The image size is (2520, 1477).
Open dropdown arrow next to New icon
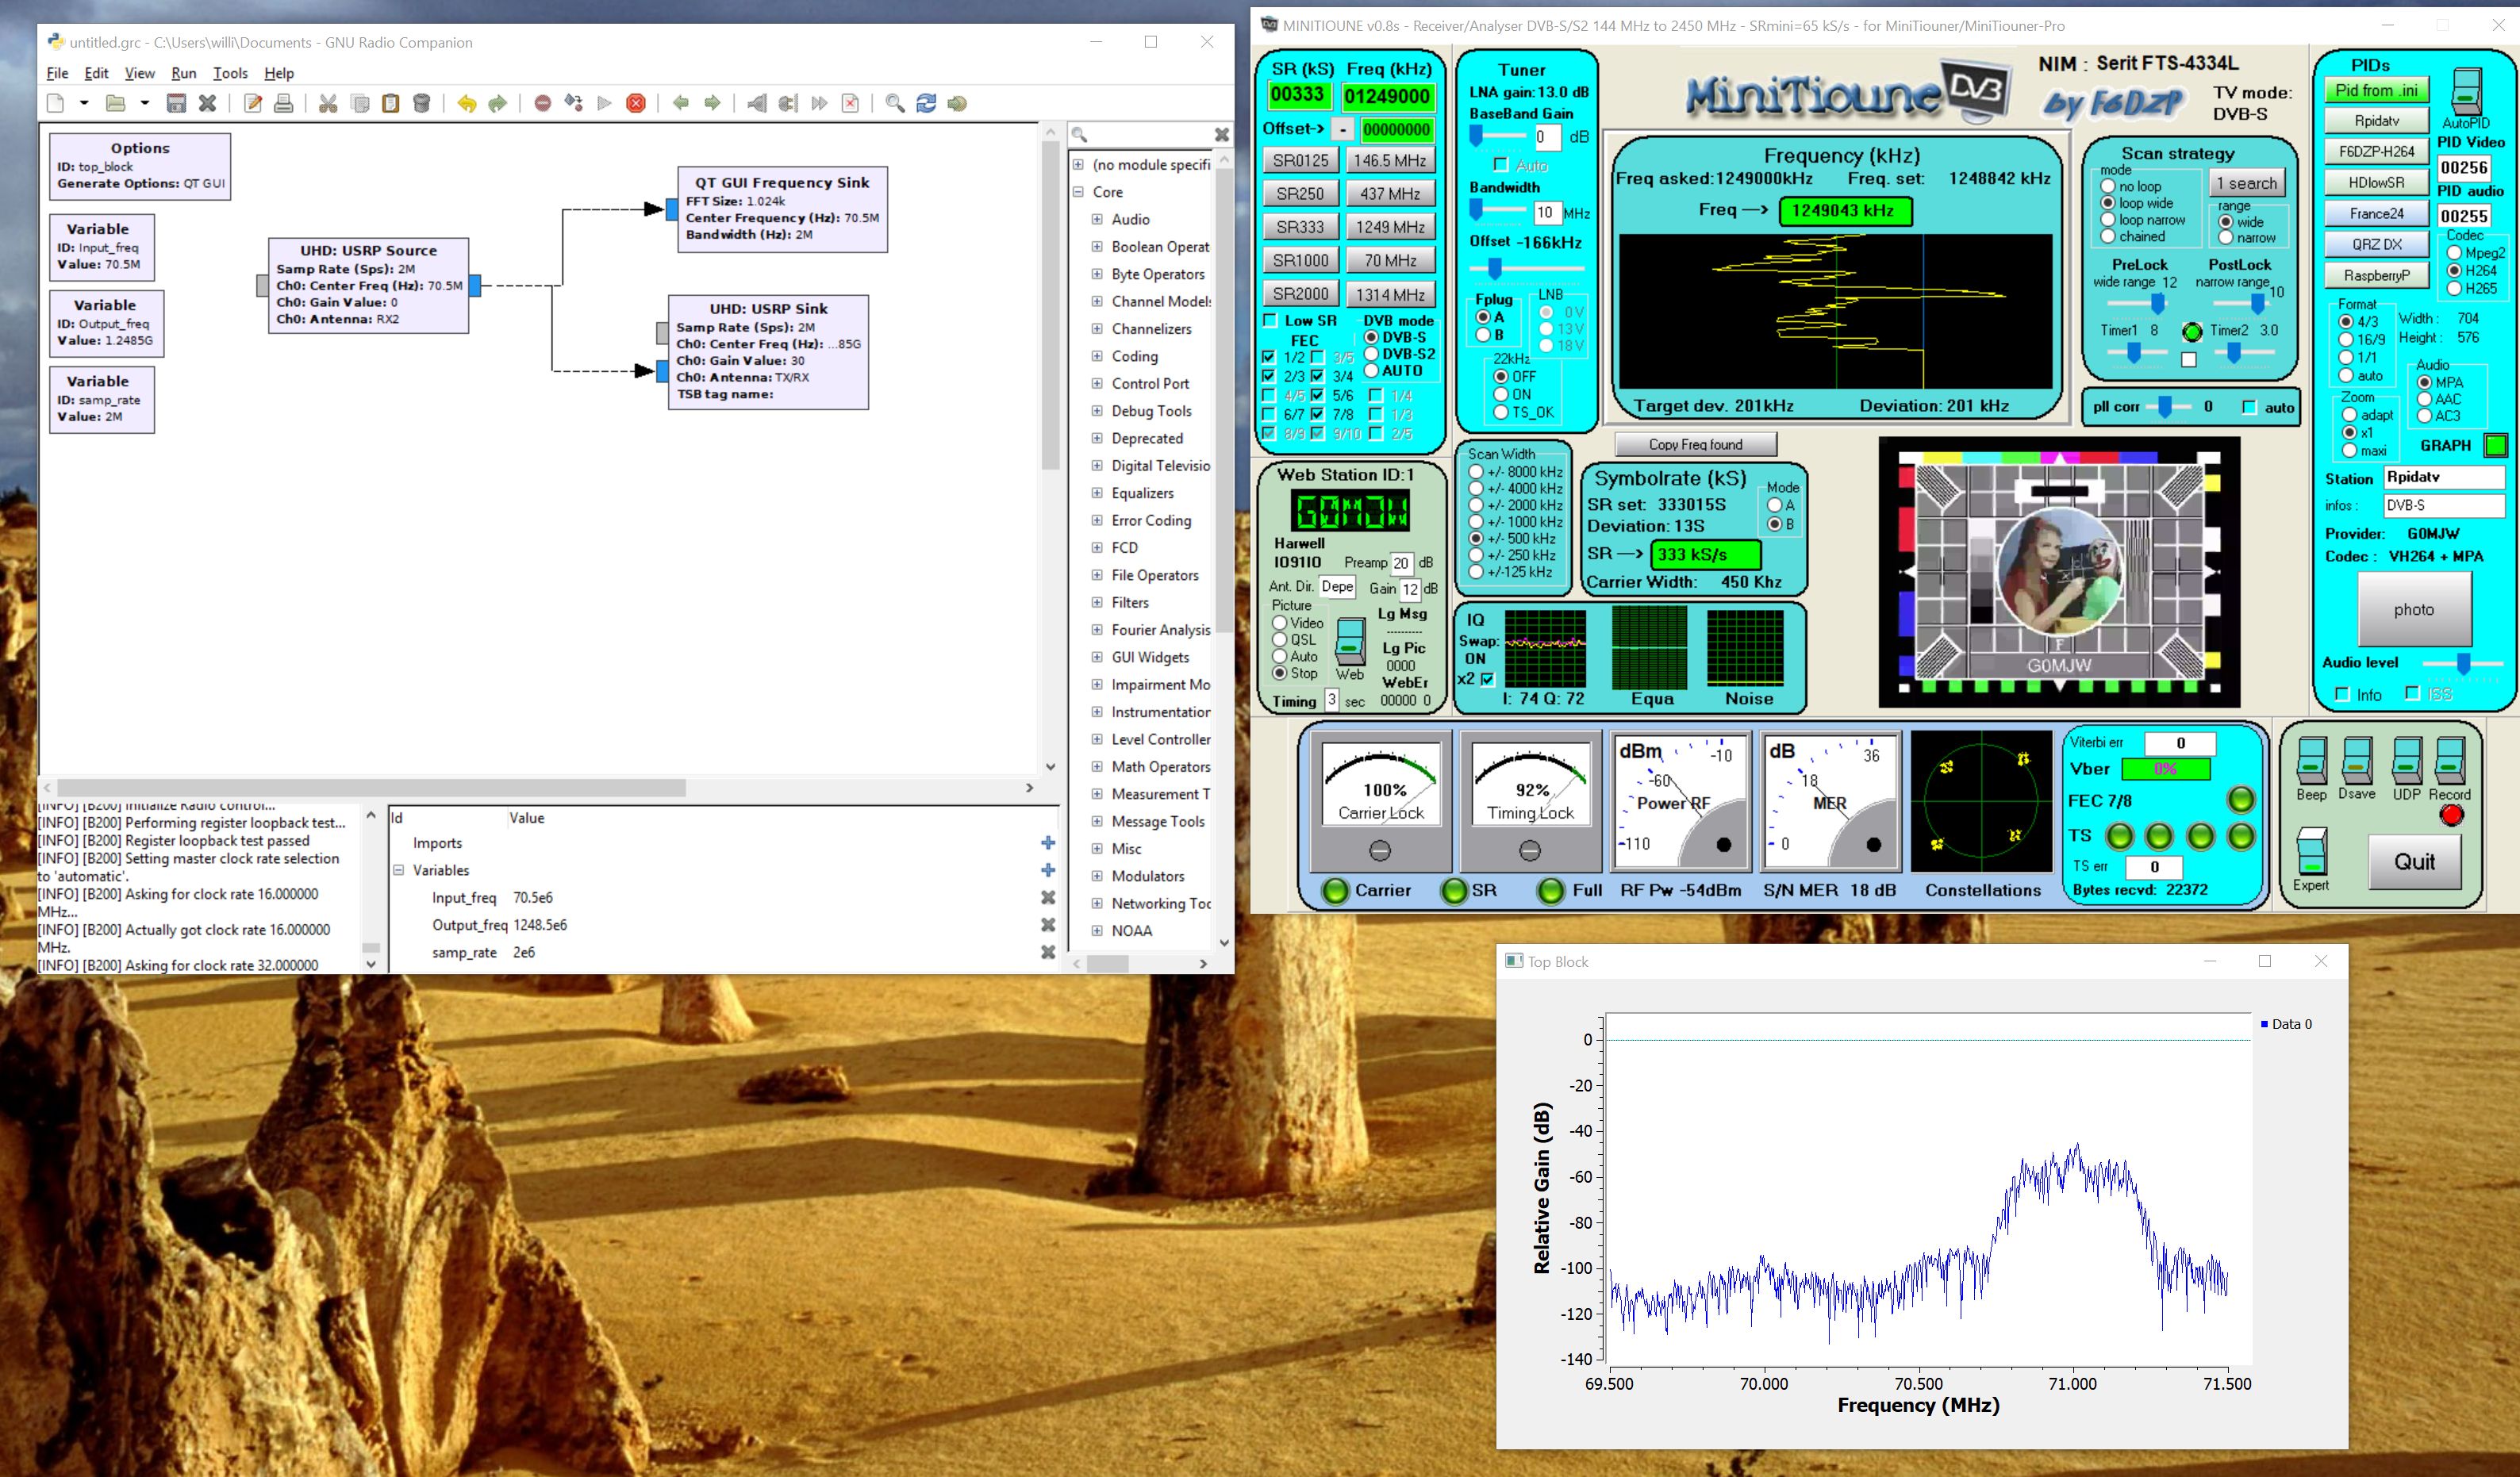(84, 103)
